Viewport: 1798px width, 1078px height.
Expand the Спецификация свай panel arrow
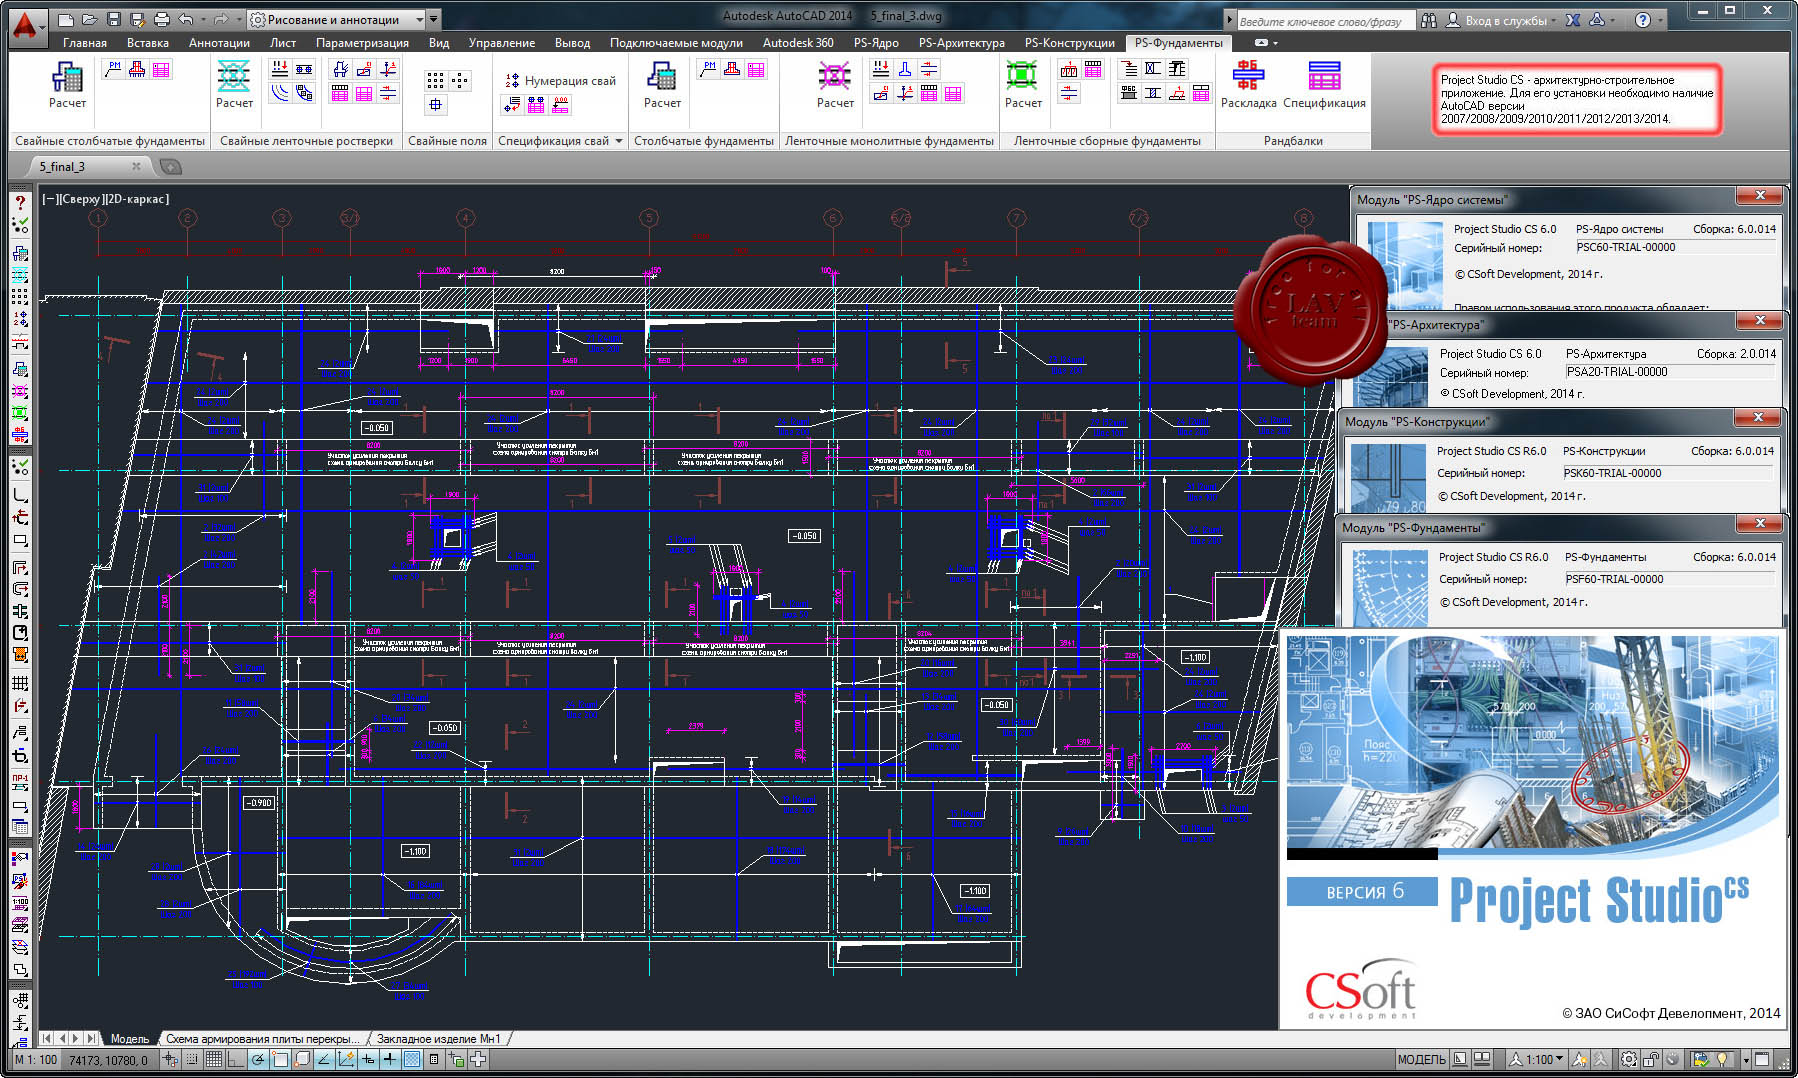coord(619,141)
